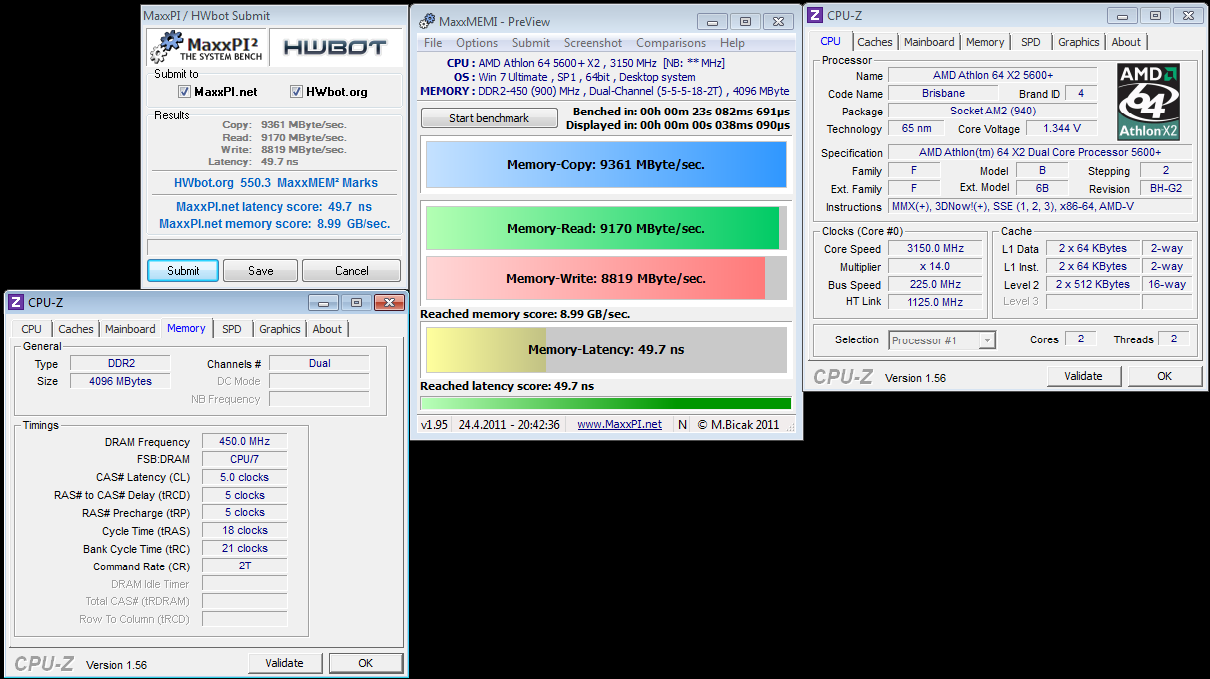Click the AMD Athlon X2 logo image
Image resolution: width=1210 pixels, height=679 pixels.
point(1149,101)
